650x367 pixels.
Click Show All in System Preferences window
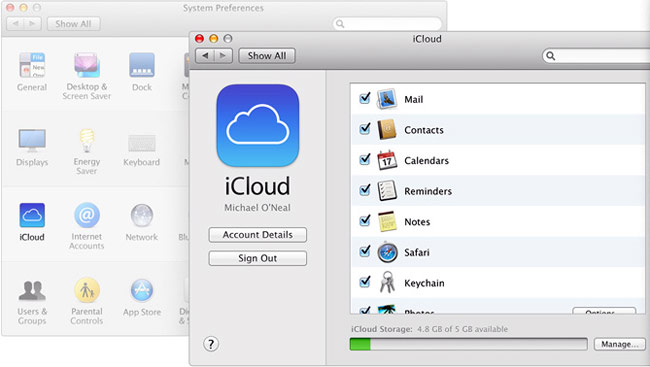coord(73,24)
